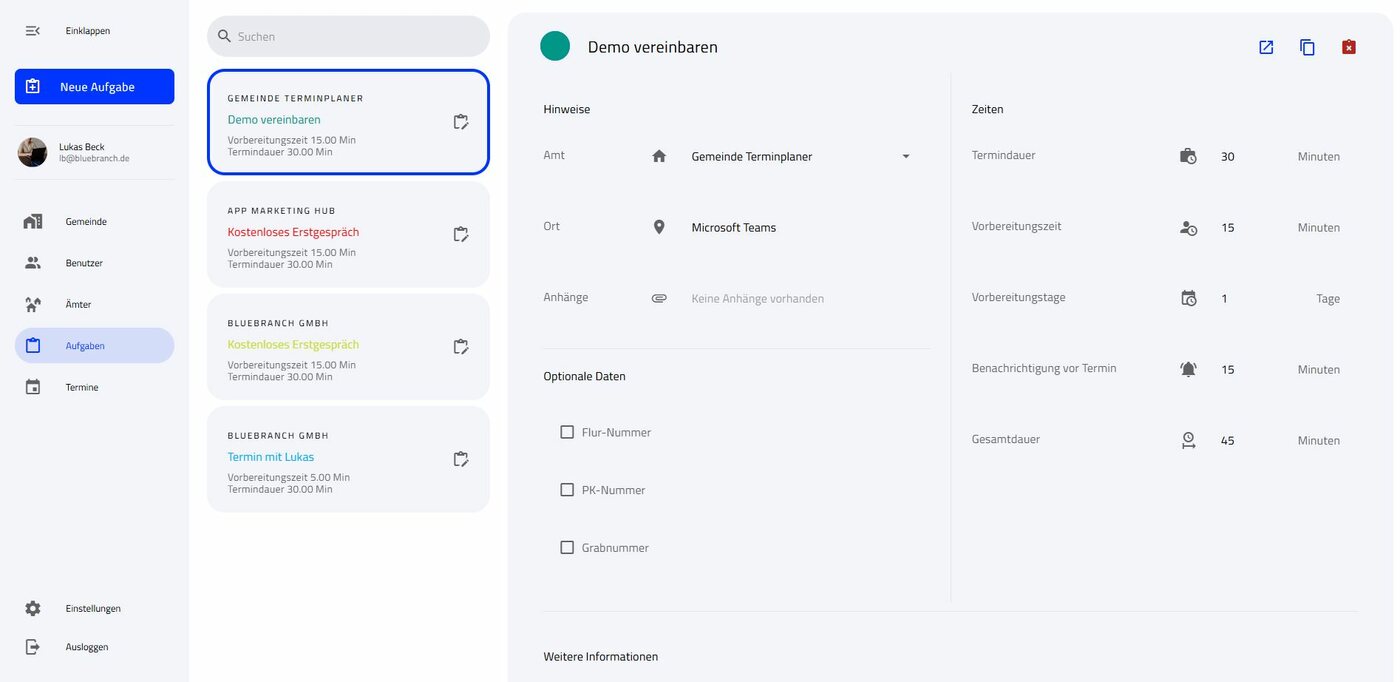Viewport: 1400px width, 682px height.
Task: Edit icon on Termin mit Lukas card
Action: click(x=460, y=459)
